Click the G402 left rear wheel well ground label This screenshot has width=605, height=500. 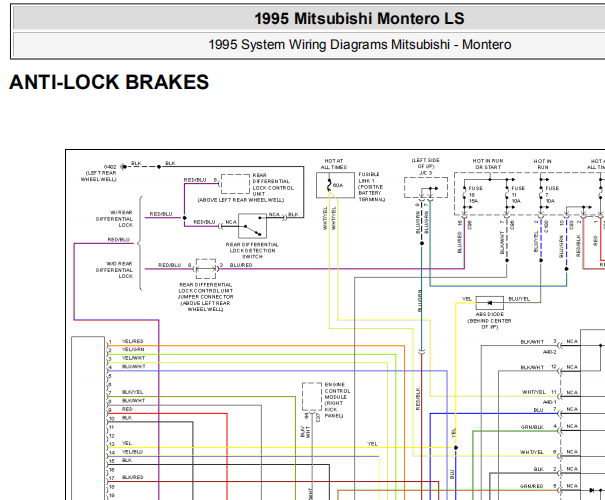(x=99, y=173)
